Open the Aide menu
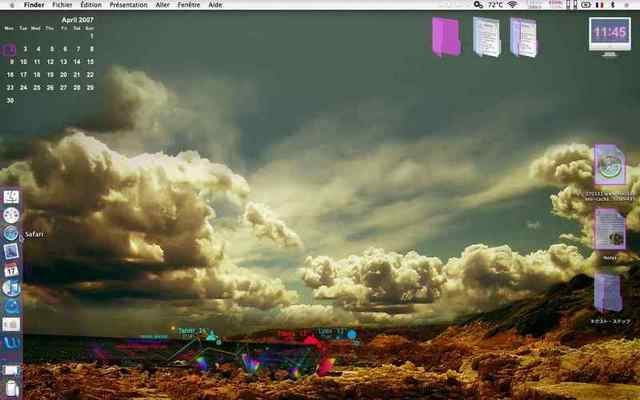Image resolution: width=640 pixels, height=400 pixels. tap(216, 5)
